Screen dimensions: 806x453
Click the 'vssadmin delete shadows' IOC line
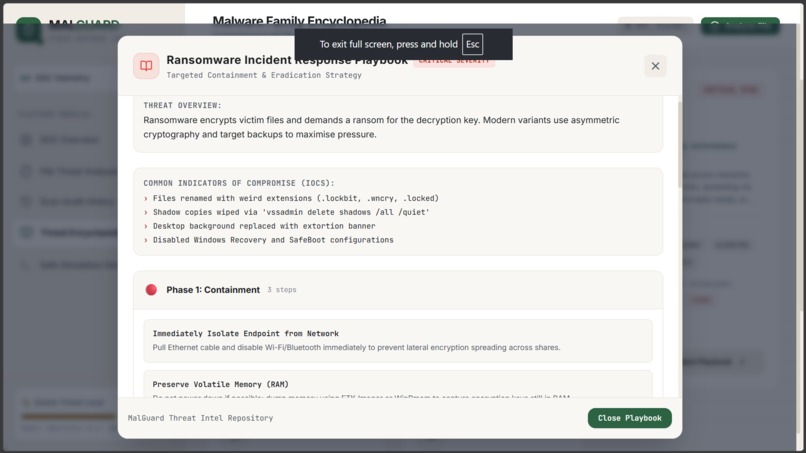(x=291, y=212)
